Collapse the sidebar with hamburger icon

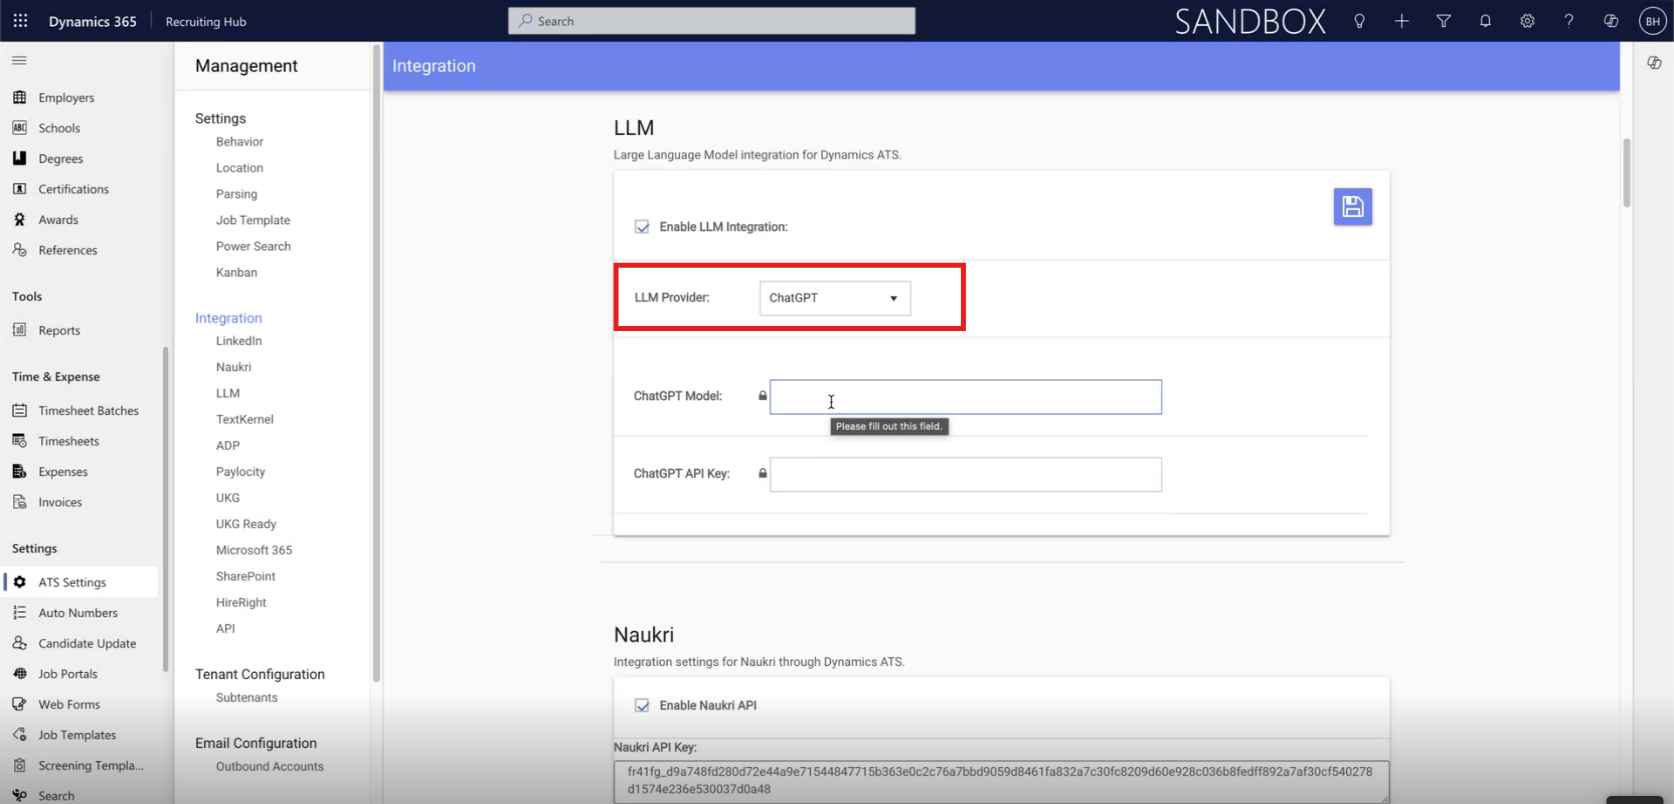coord(19,61)
